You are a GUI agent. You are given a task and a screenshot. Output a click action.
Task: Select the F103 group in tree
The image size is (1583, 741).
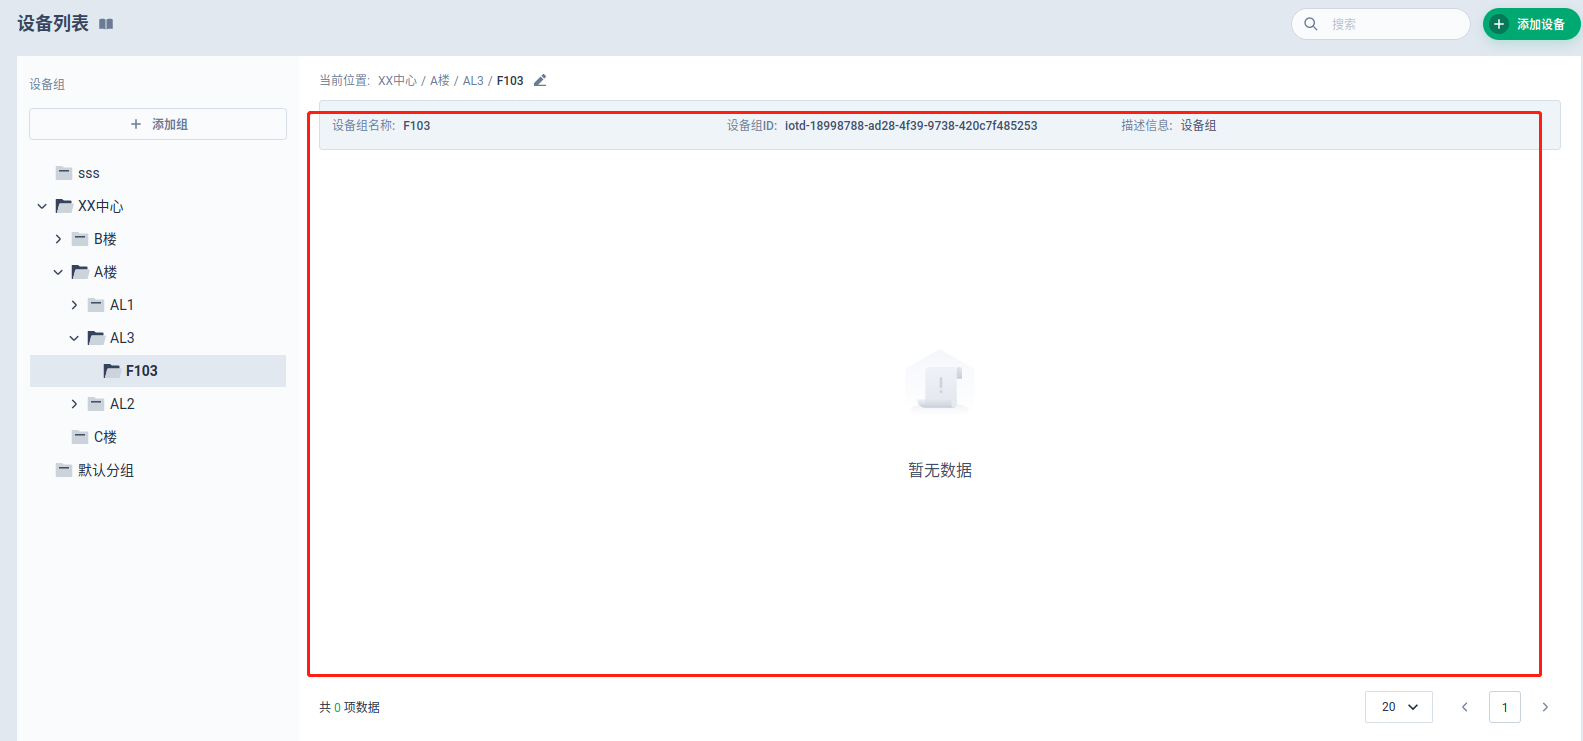pyautogui.click(x=141, y=371)
